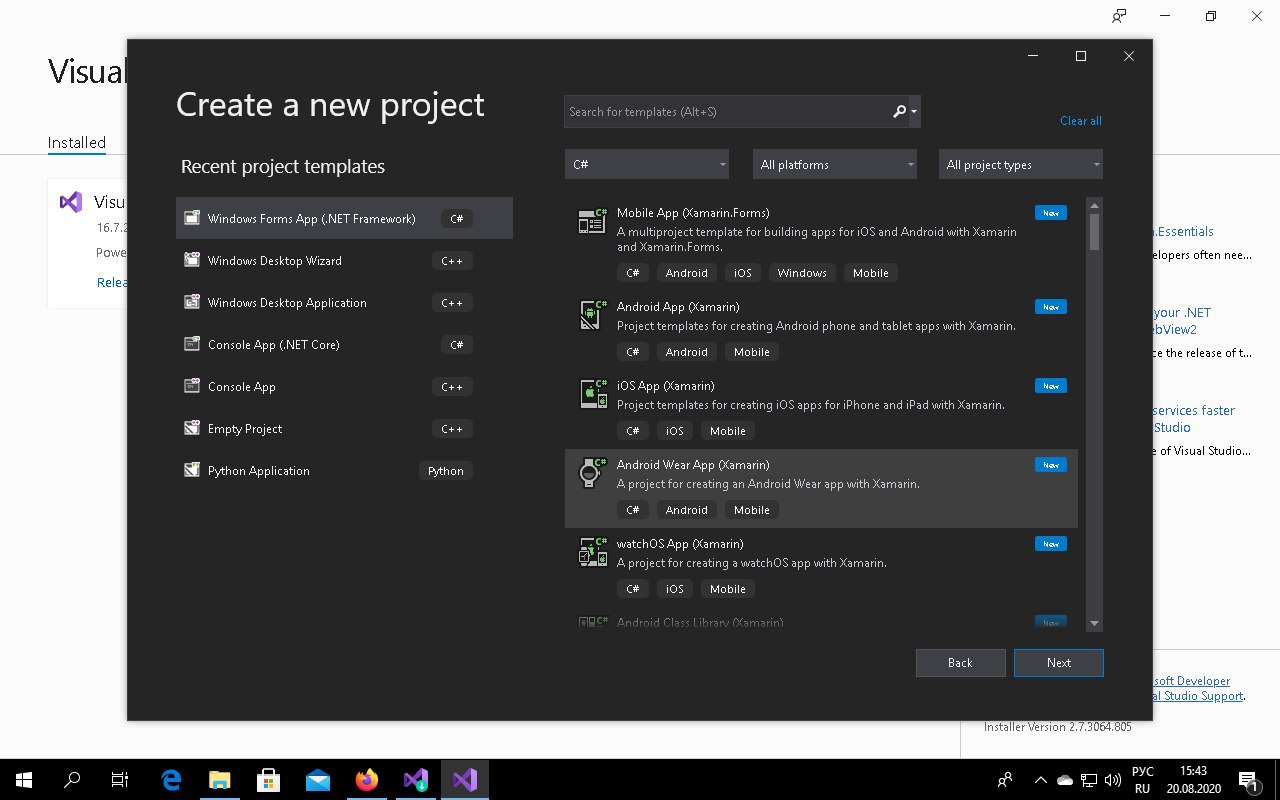Click the search magnifier icon in template search
Image resolution: width=1280 pixels, height=800 pixels.
coord(899,112)
